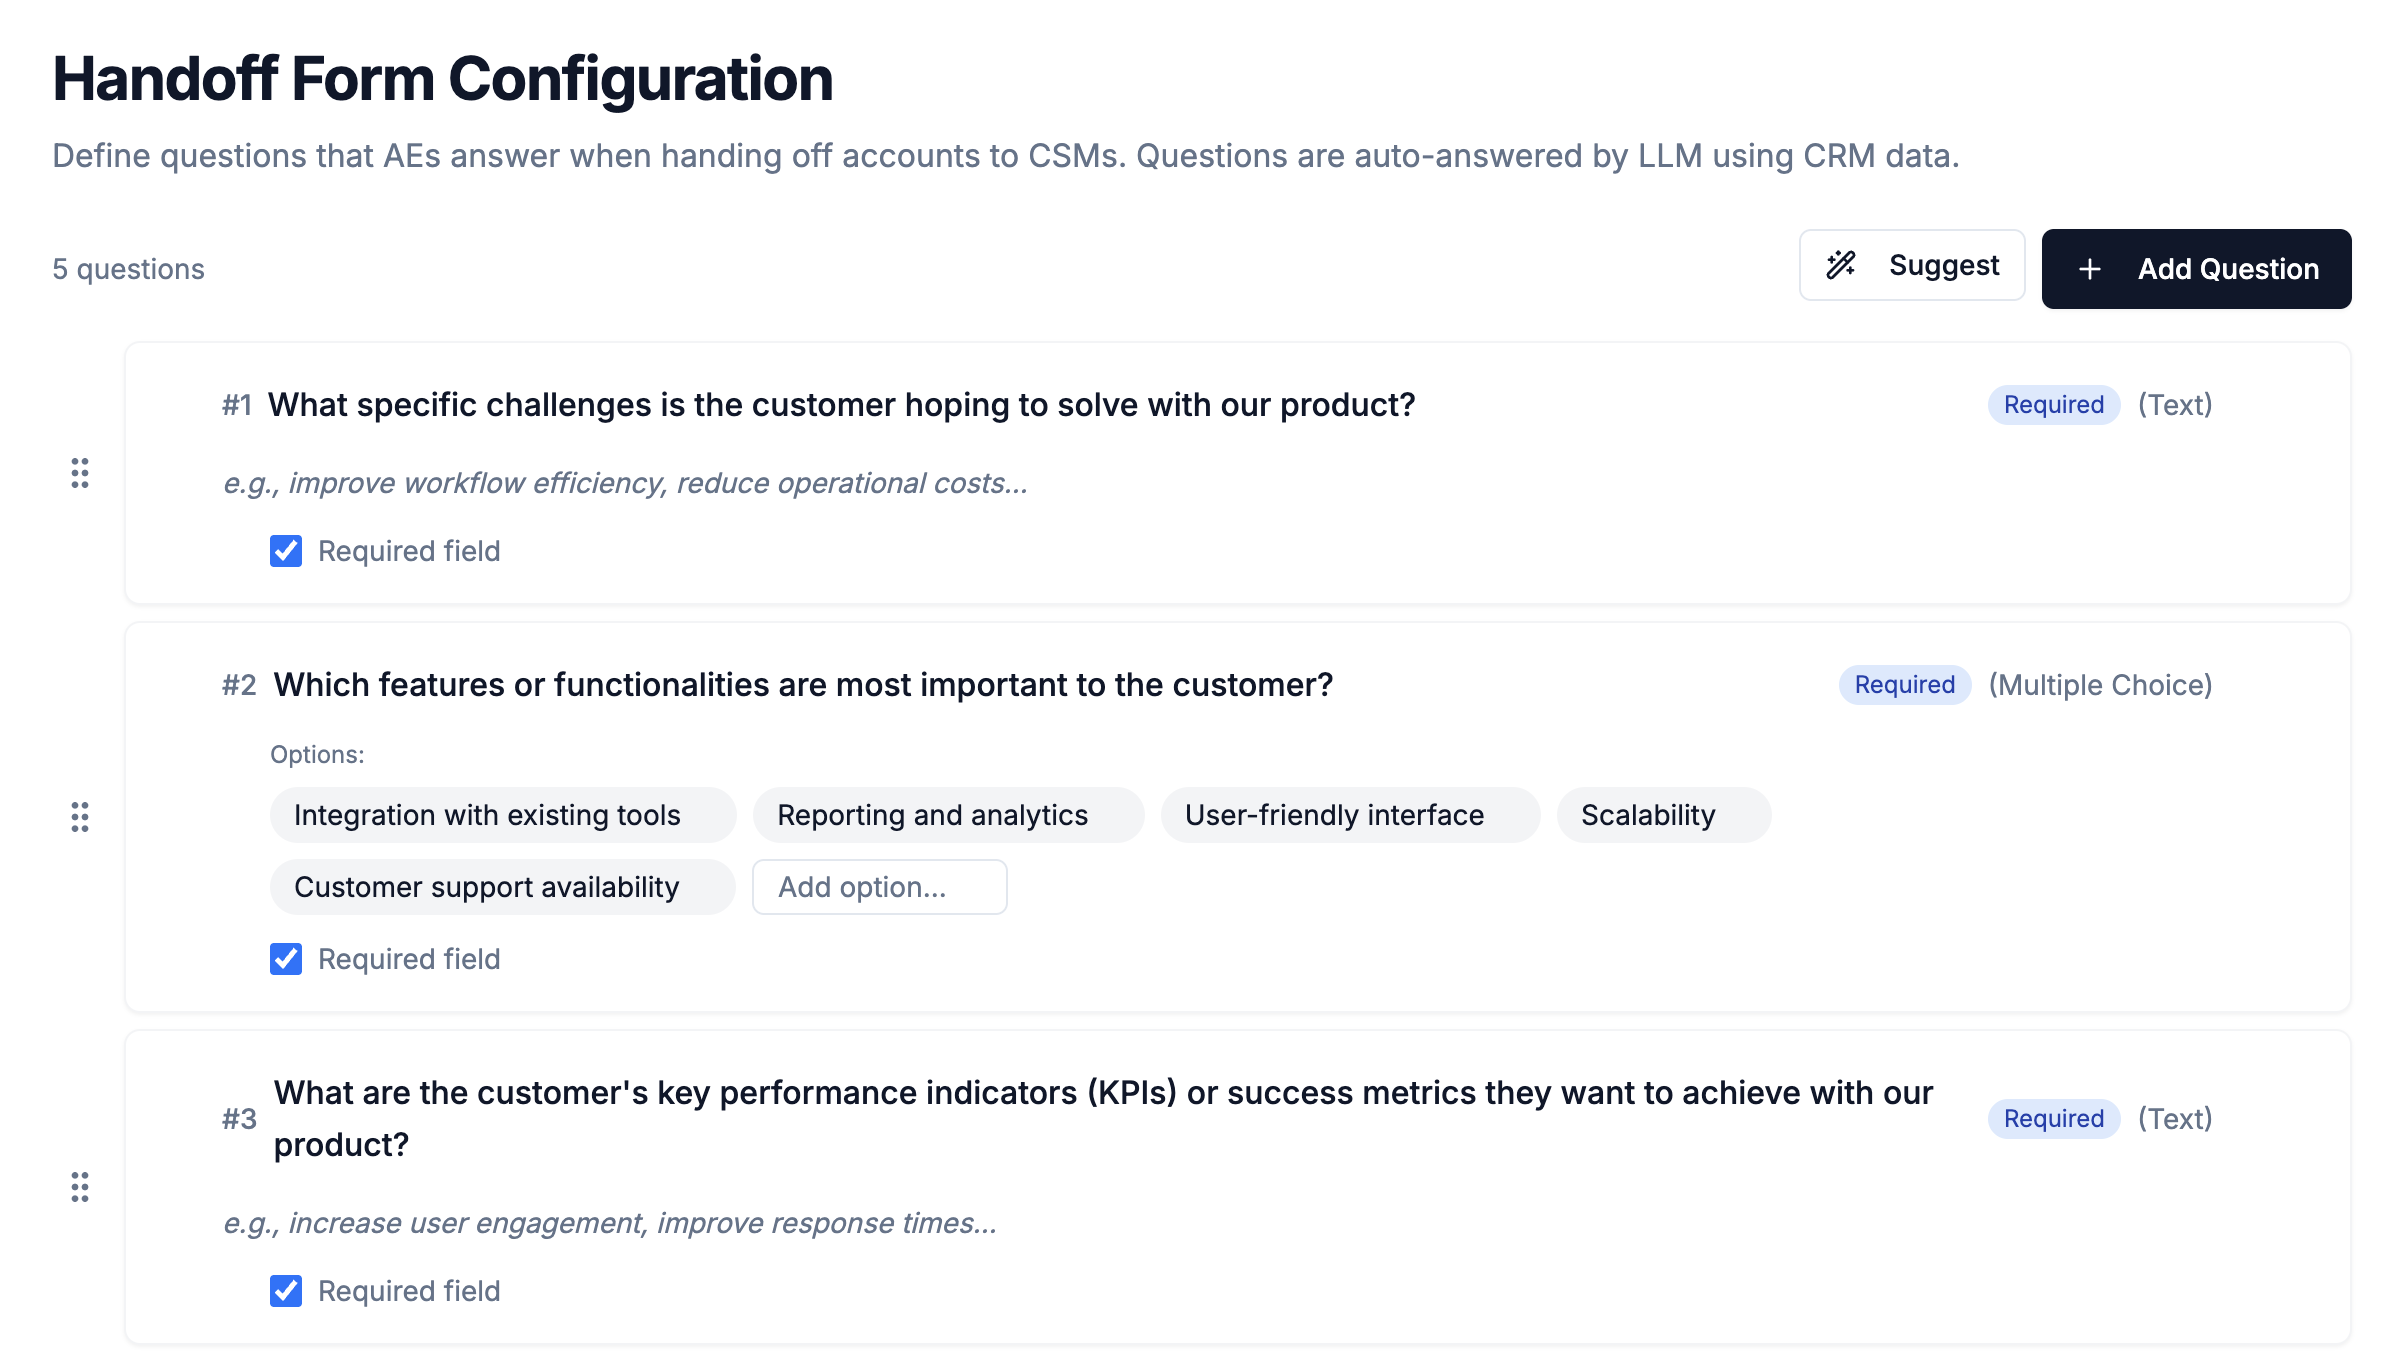Screen dimensions: 2406x1358
Task: Click the plus icon on Add Question
Action: [x=2091, y=268]
